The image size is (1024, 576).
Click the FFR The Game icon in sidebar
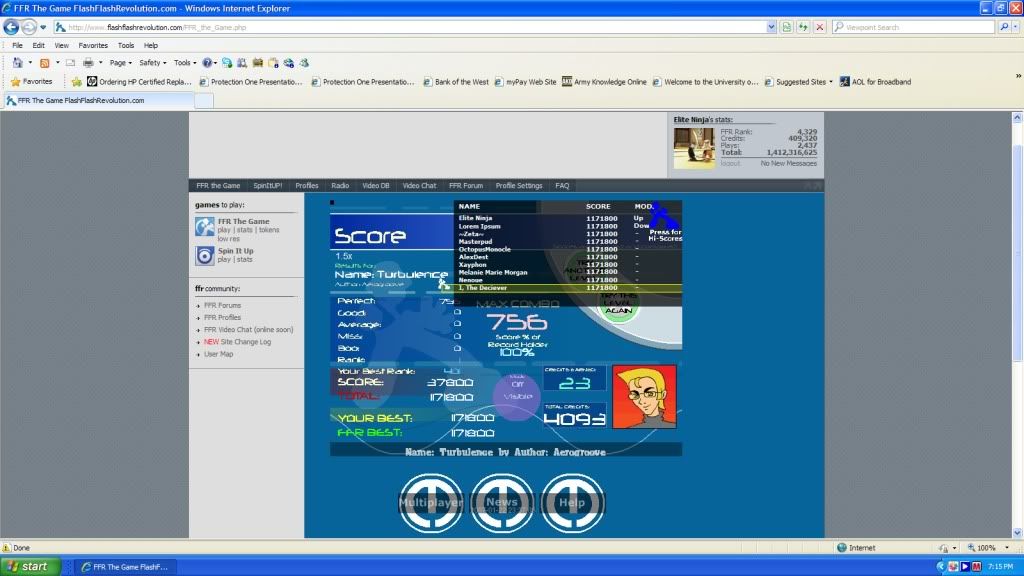204,227
